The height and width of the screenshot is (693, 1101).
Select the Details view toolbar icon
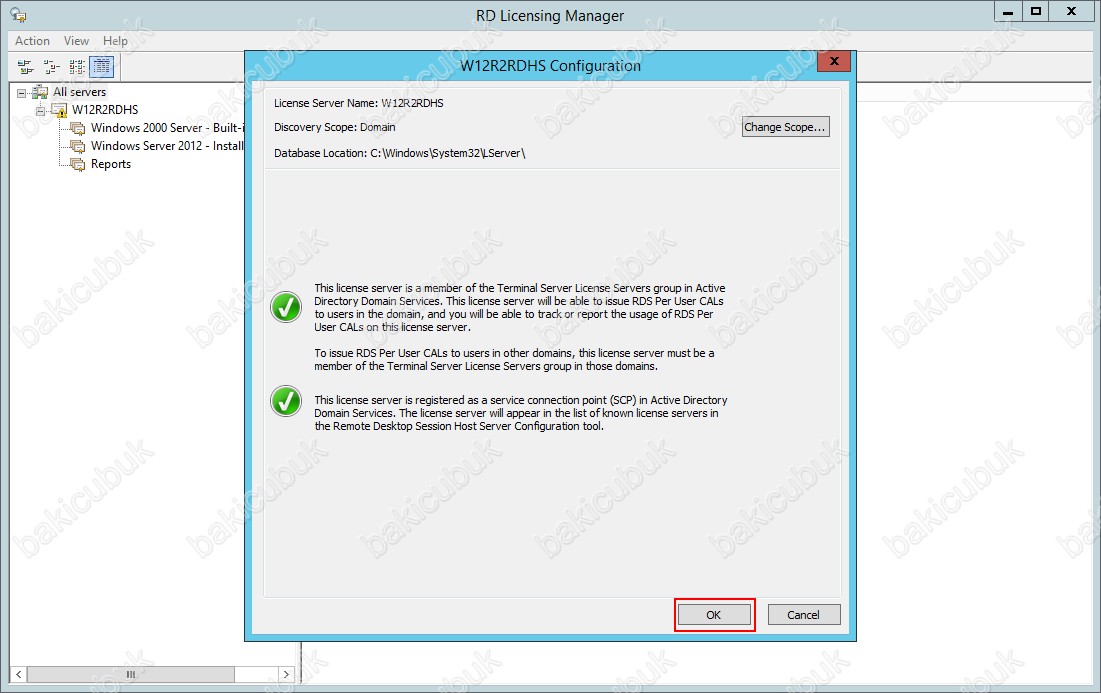click(102, 67)
